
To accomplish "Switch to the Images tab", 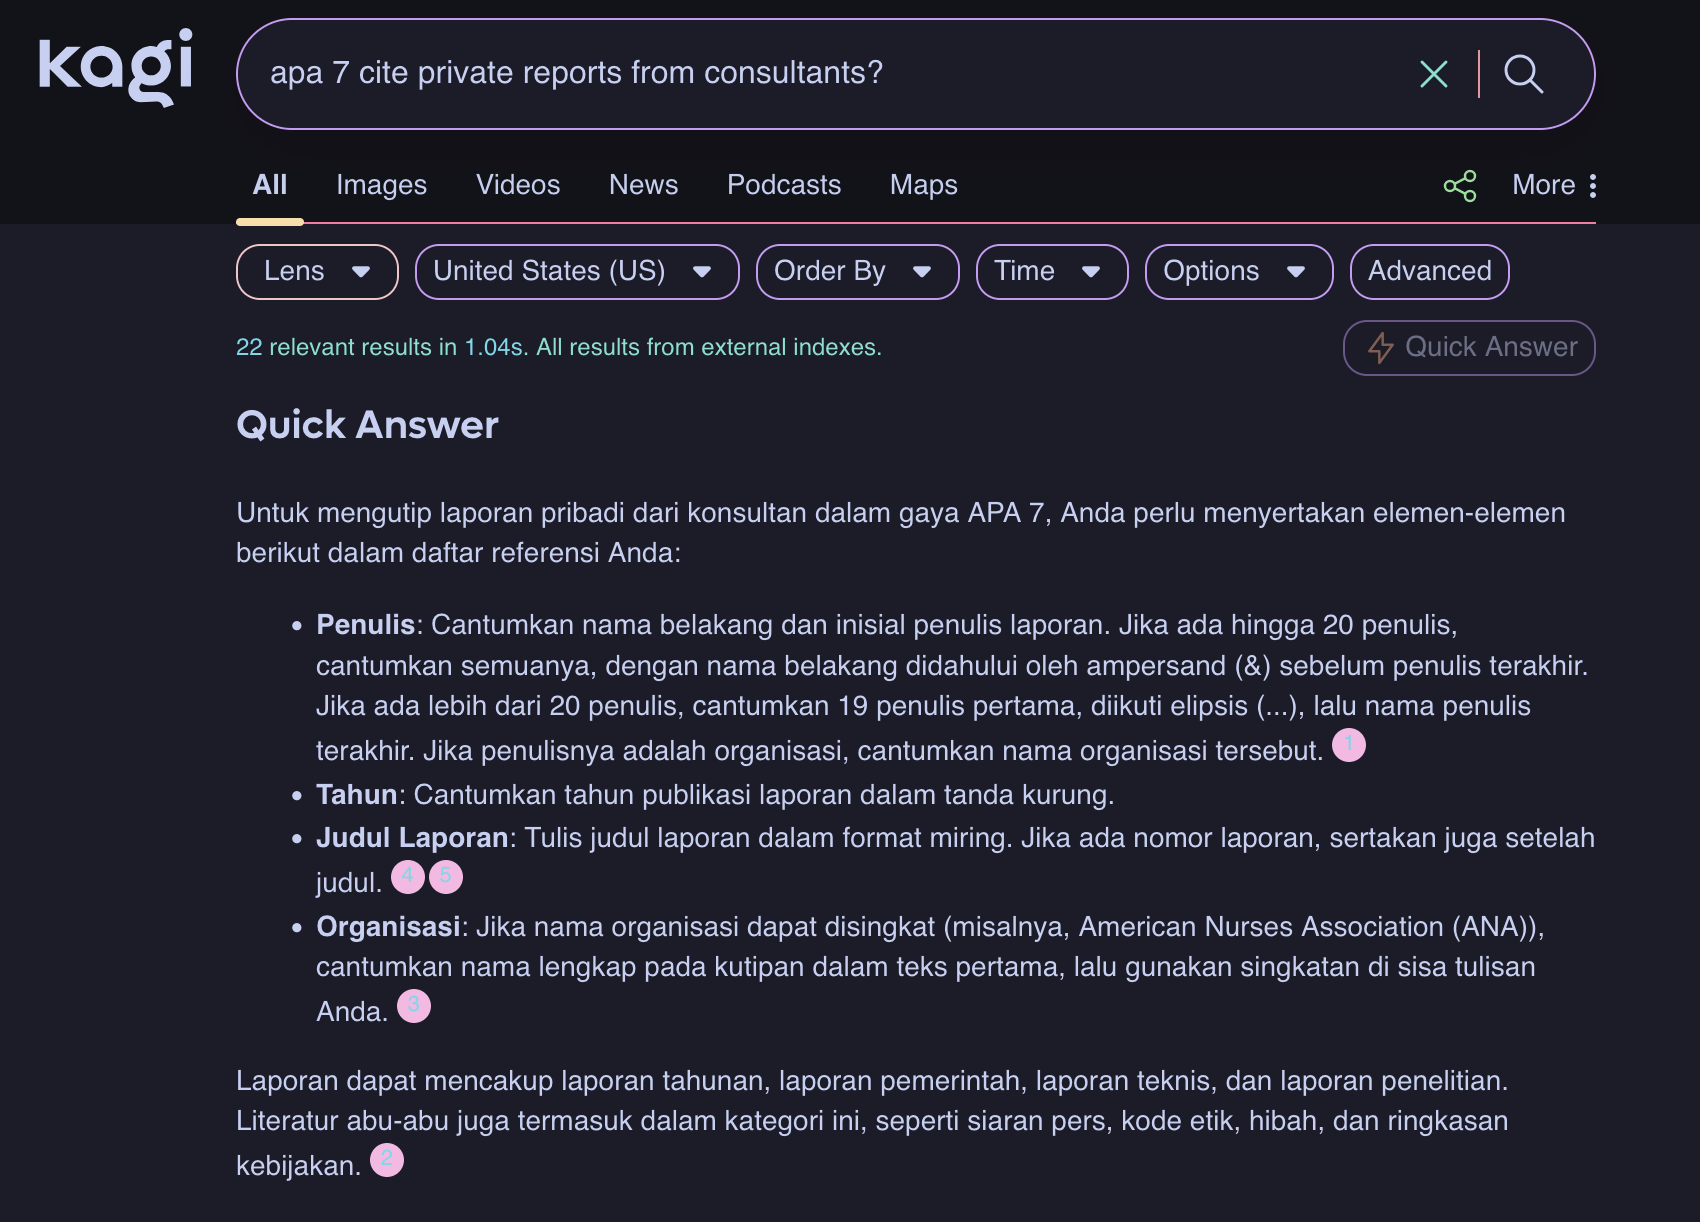I will (381, 185).
